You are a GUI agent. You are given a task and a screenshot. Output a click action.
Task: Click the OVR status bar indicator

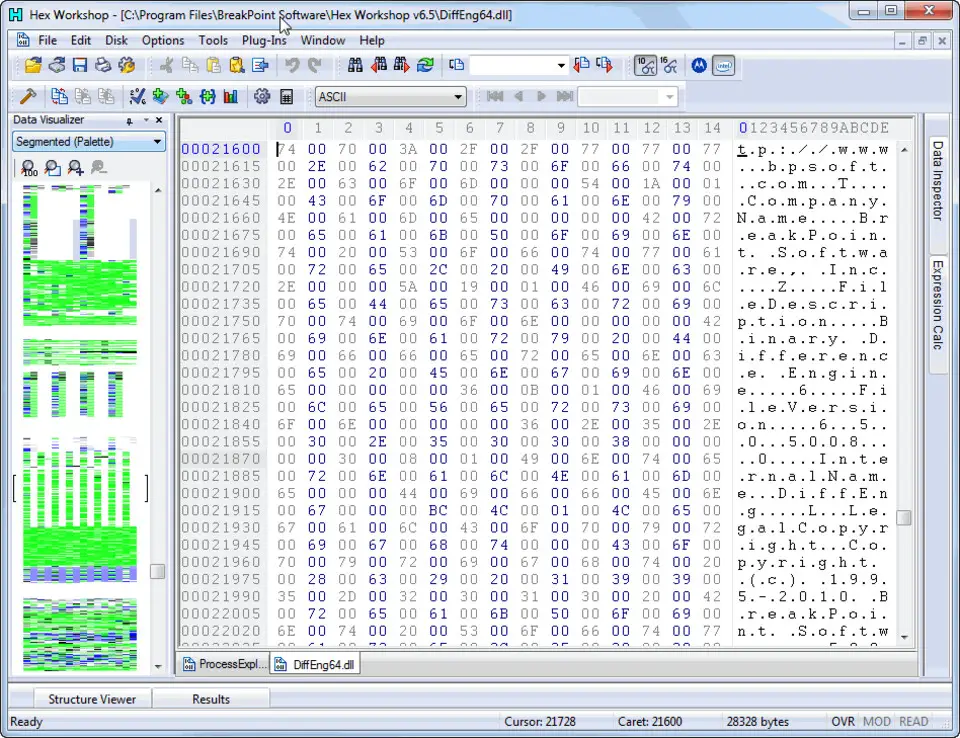coord(842,721)
